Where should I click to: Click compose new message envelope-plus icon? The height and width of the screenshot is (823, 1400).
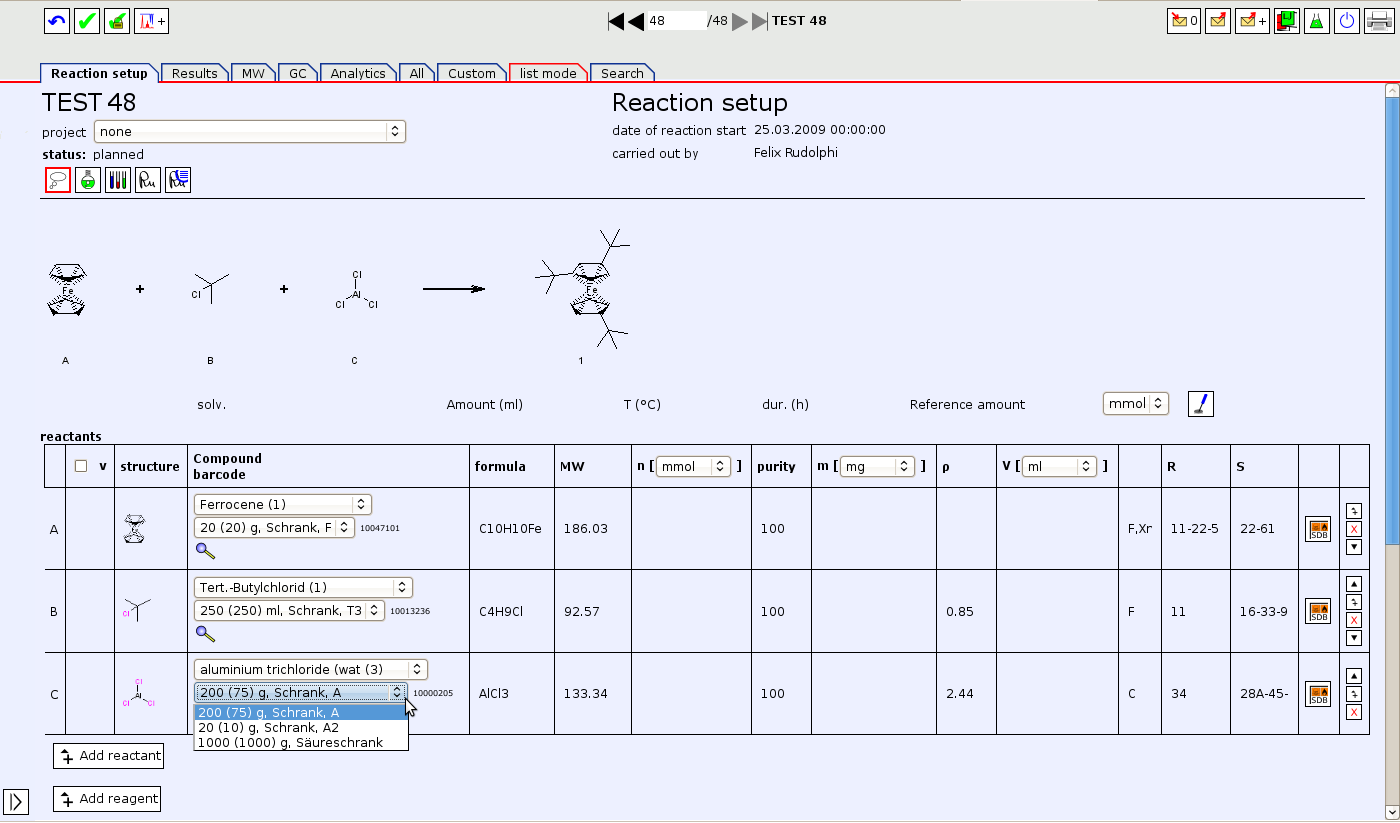[x=1252, y=21]
